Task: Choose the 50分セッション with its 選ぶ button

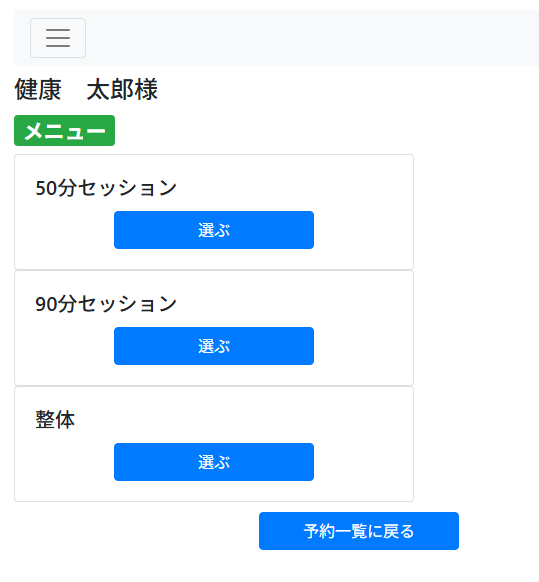Action: (x=214, y=230)
